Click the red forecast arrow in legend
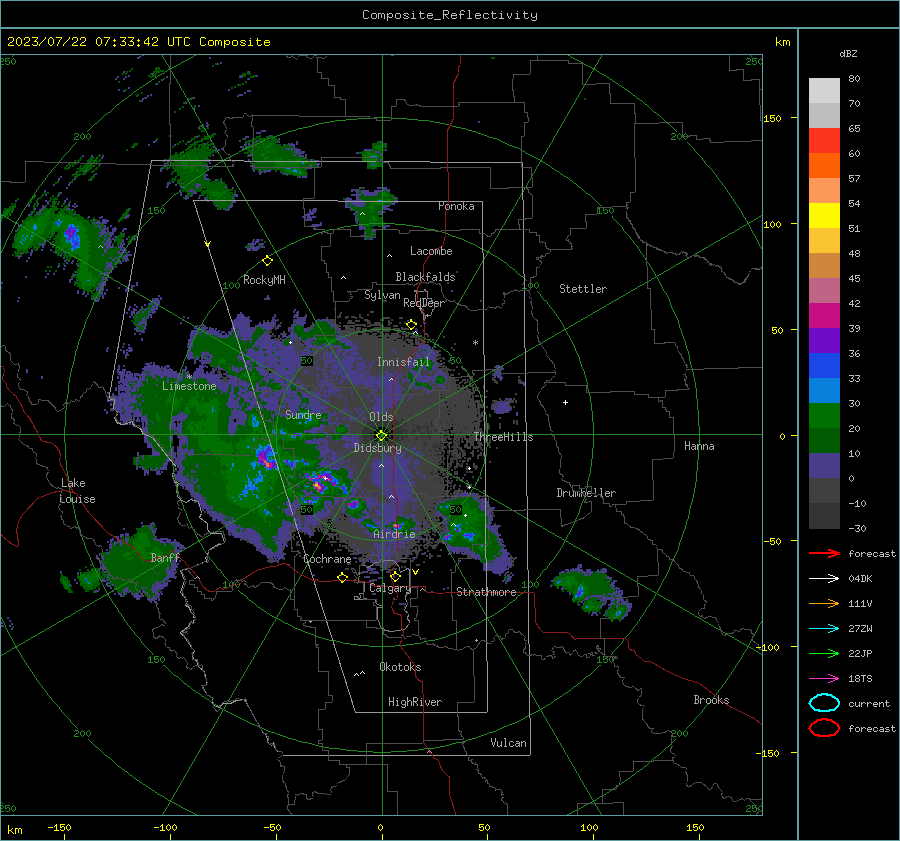 (824, 553)
